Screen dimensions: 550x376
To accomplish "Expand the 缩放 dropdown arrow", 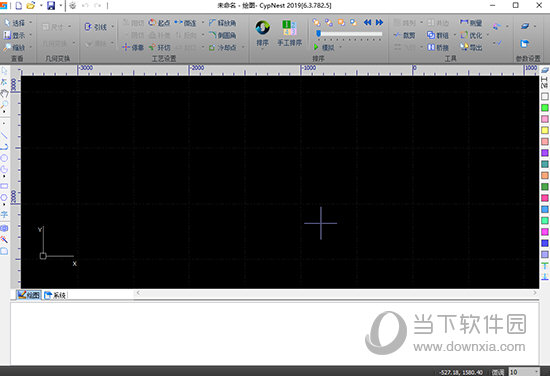I will (x=31, y=47).
